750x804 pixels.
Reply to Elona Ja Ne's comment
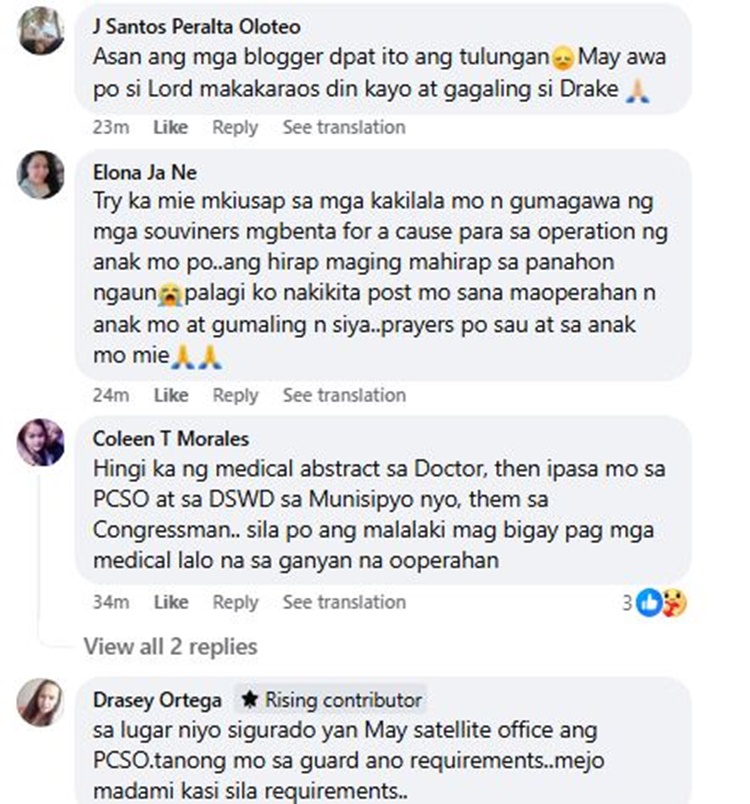(236, 396)
